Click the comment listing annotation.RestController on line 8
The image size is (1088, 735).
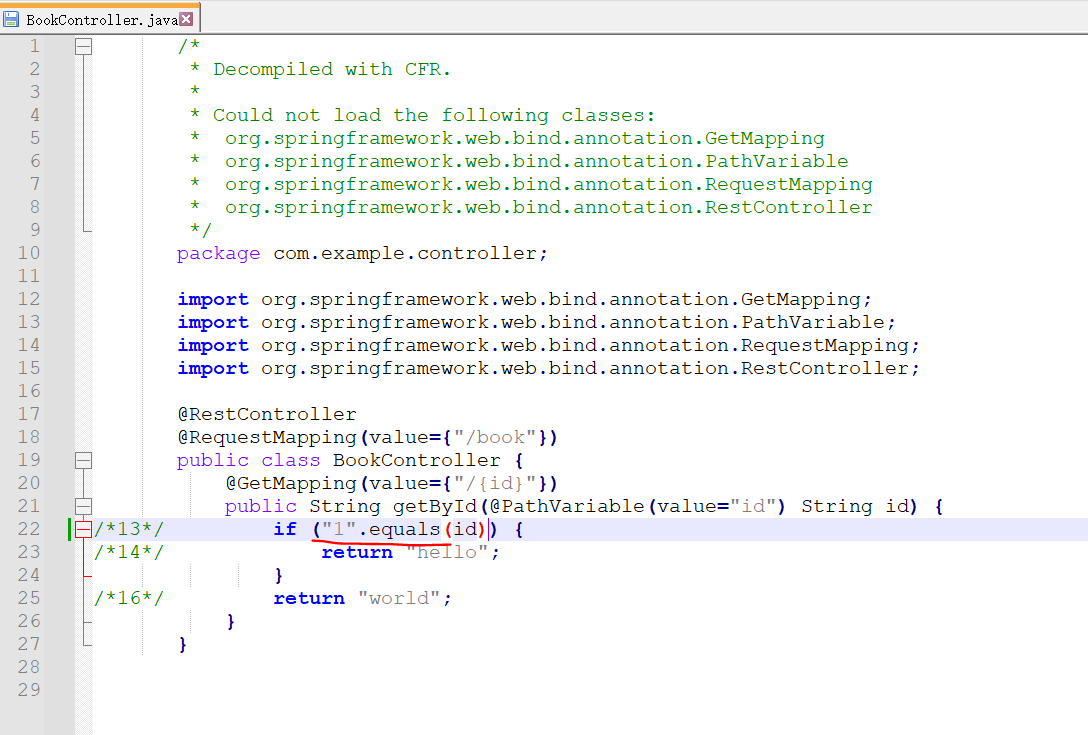[x=548, y=207]
